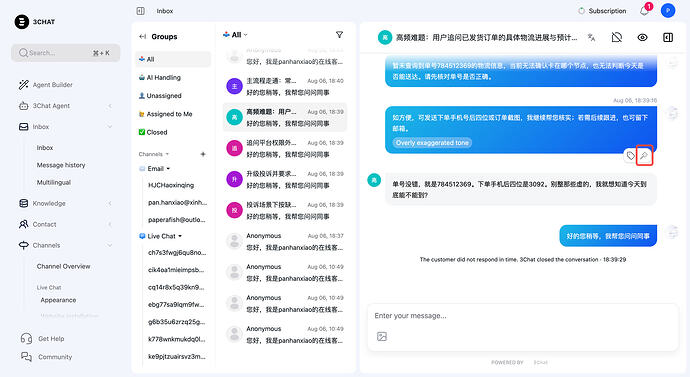Viewport: 690px width, 377px height.
Task: Select the g6b35u6zrzq25g... live chat channel
Action: pyautogui.click(x=176, y=322)
